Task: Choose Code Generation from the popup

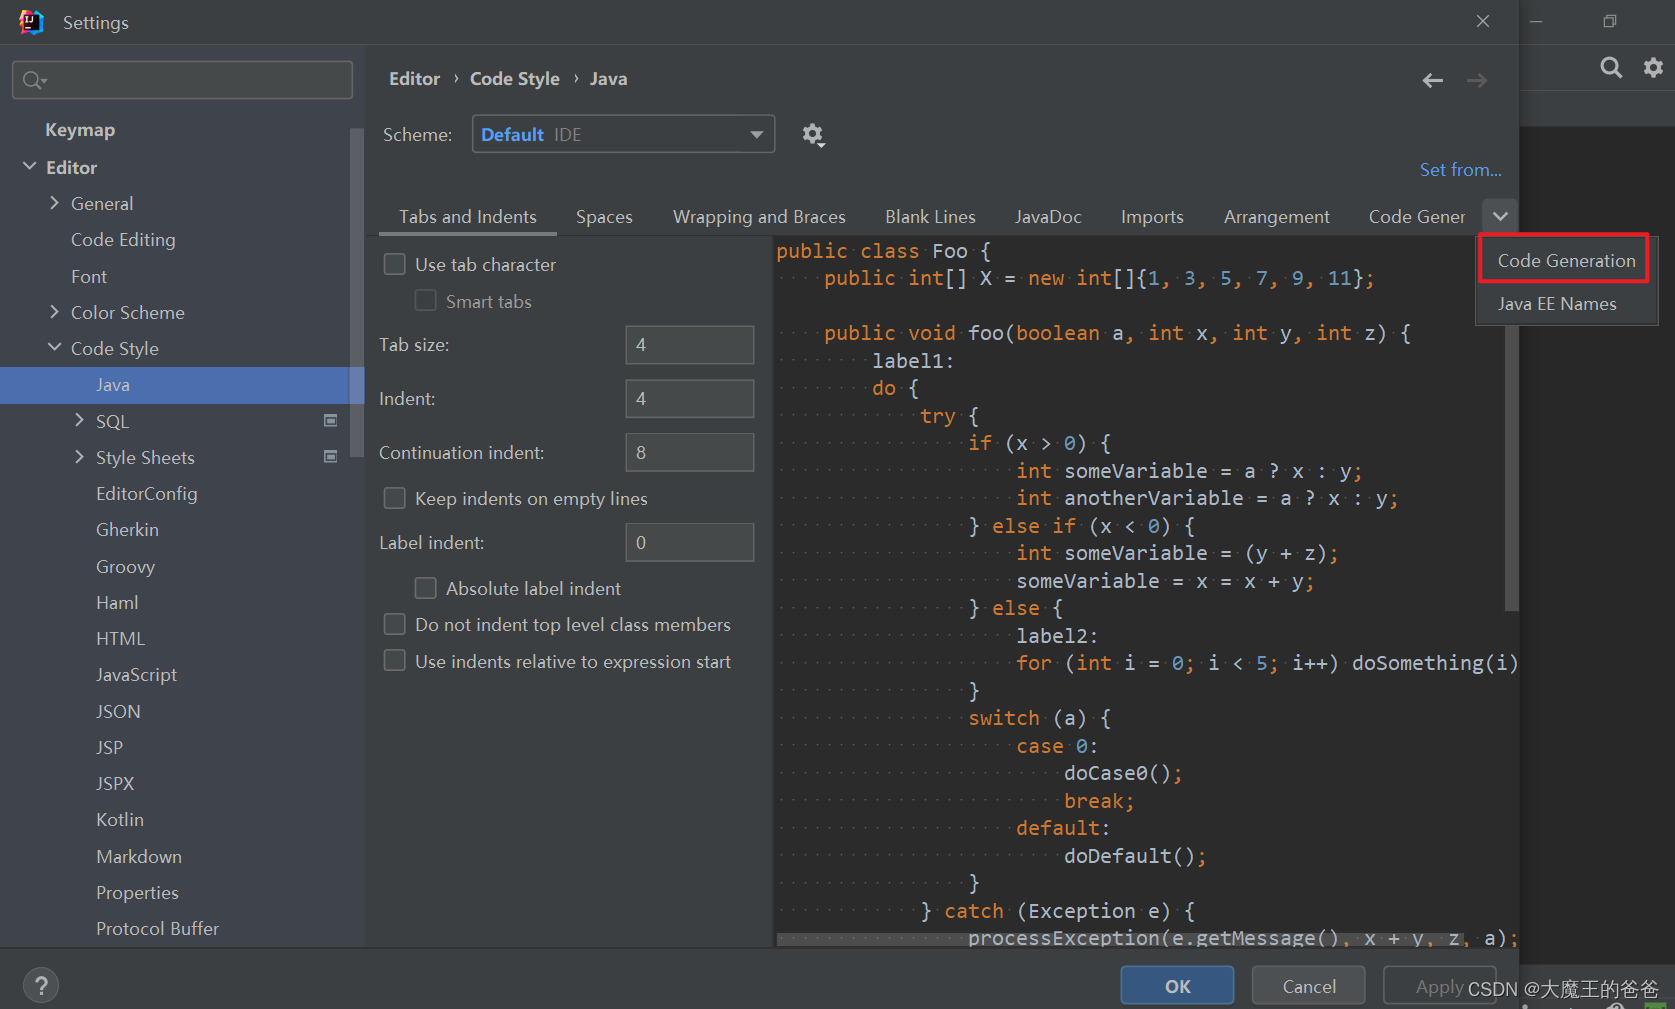Action: pos(1566,260)
